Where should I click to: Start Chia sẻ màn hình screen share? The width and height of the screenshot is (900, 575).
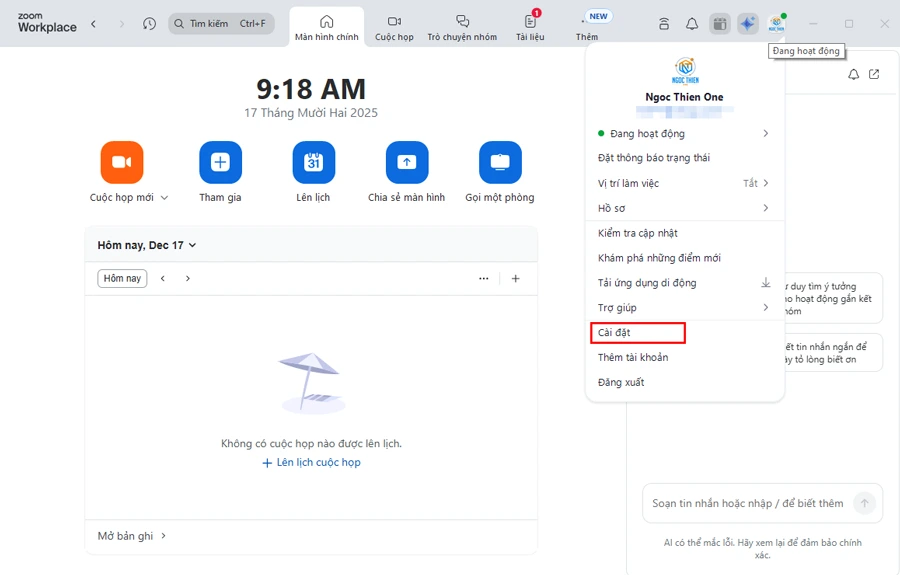407,162
